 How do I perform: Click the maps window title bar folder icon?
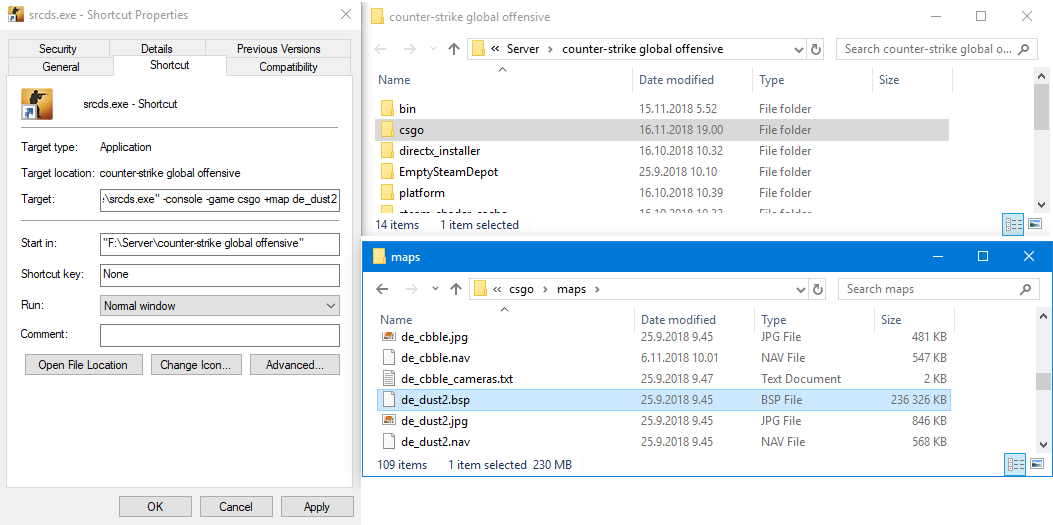379,256
